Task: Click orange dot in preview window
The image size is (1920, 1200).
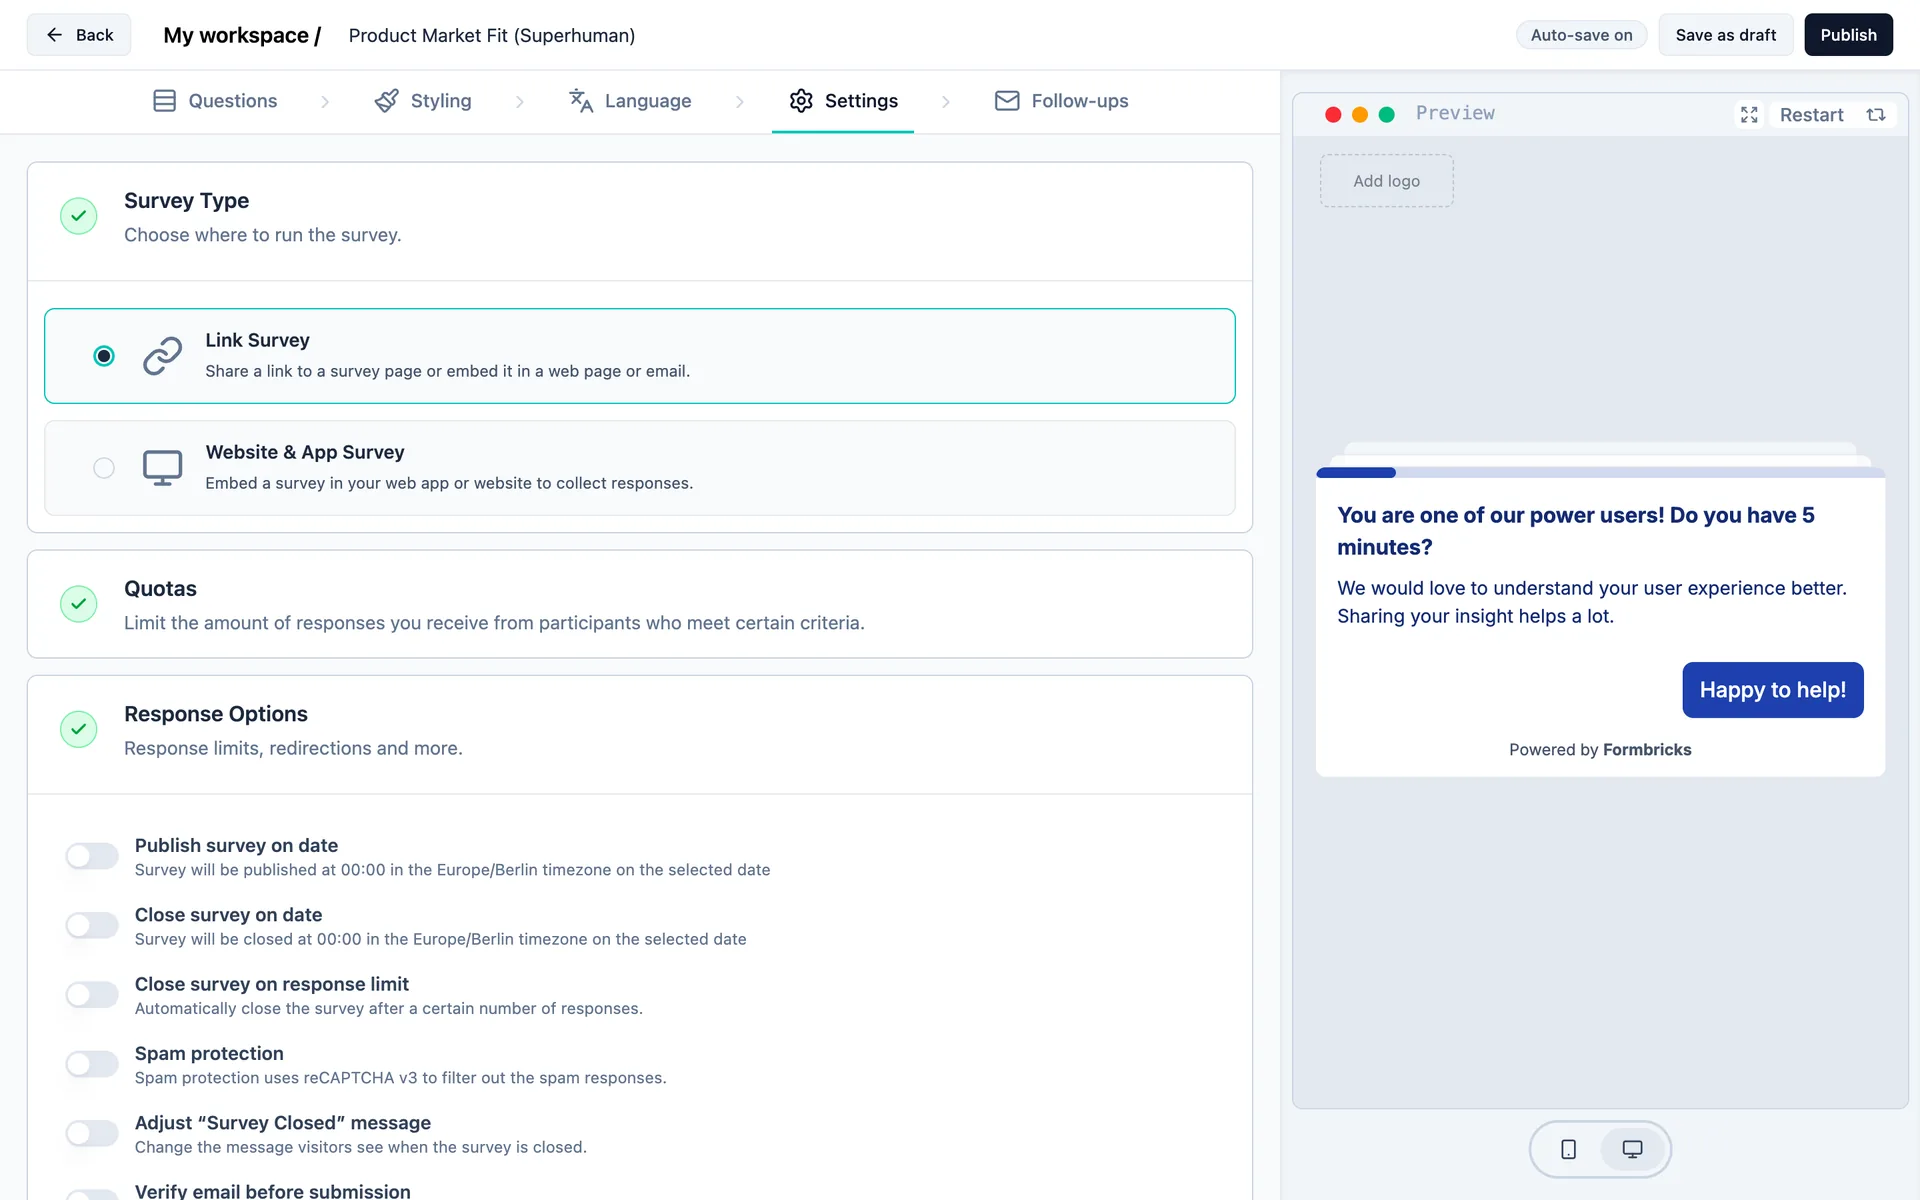Action: tap(1360, 115)
